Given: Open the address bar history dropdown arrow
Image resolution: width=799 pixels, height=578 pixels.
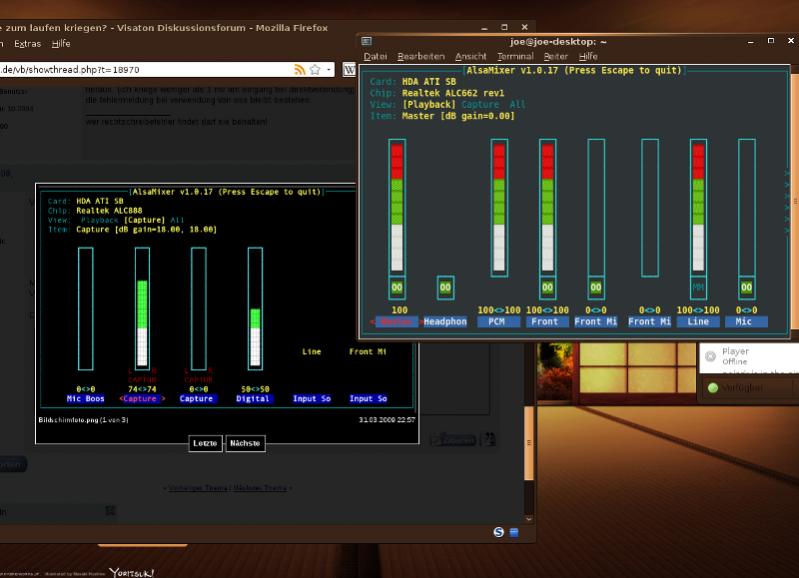Looking at the screenshot, I should (329, 70).
